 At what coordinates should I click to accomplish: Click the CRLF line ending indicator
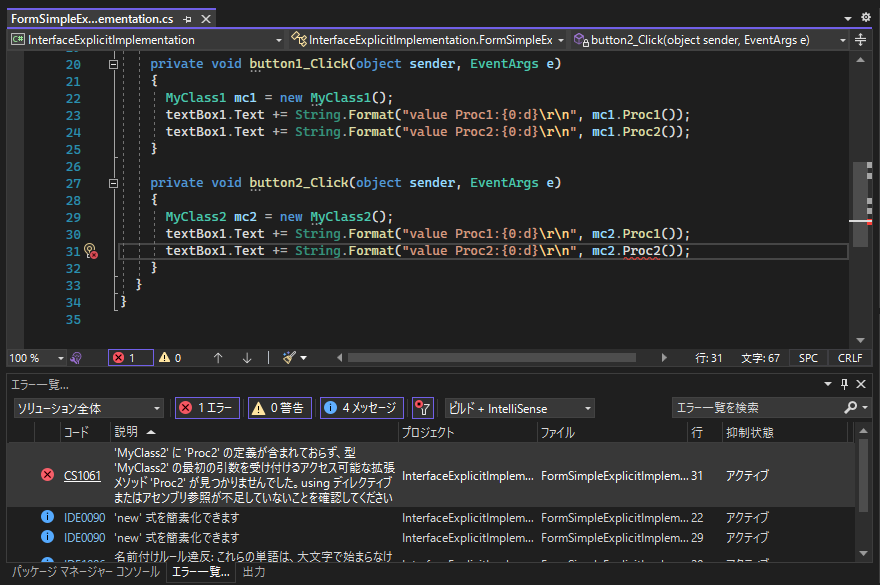(x=850, y=358)
